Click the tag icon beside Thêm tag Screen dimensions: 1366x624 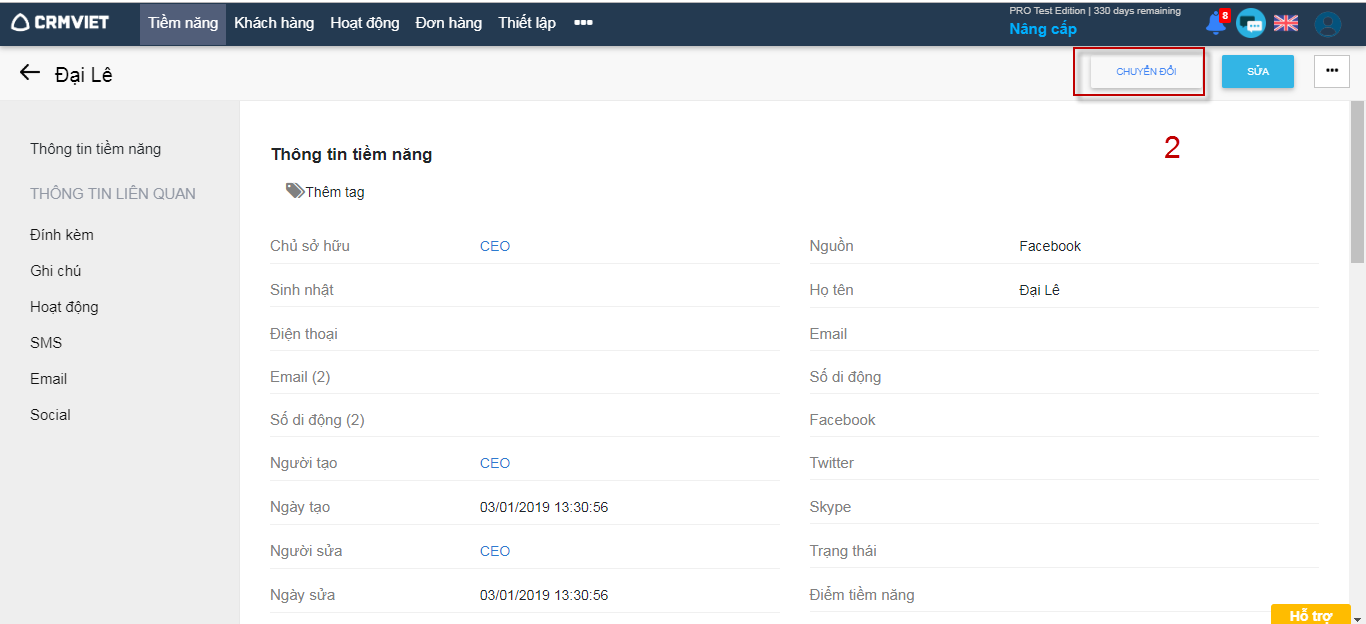pyautogui.click(x=294, y=191)
